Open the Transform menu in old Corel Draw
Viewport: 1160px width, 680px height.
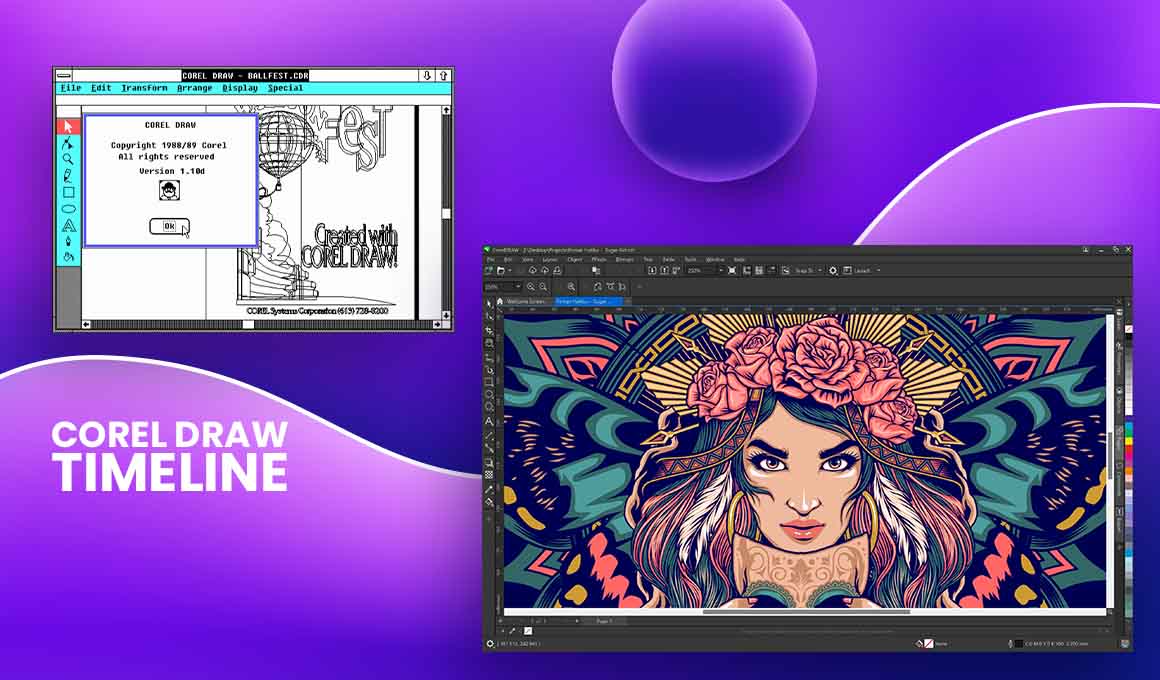144,88
